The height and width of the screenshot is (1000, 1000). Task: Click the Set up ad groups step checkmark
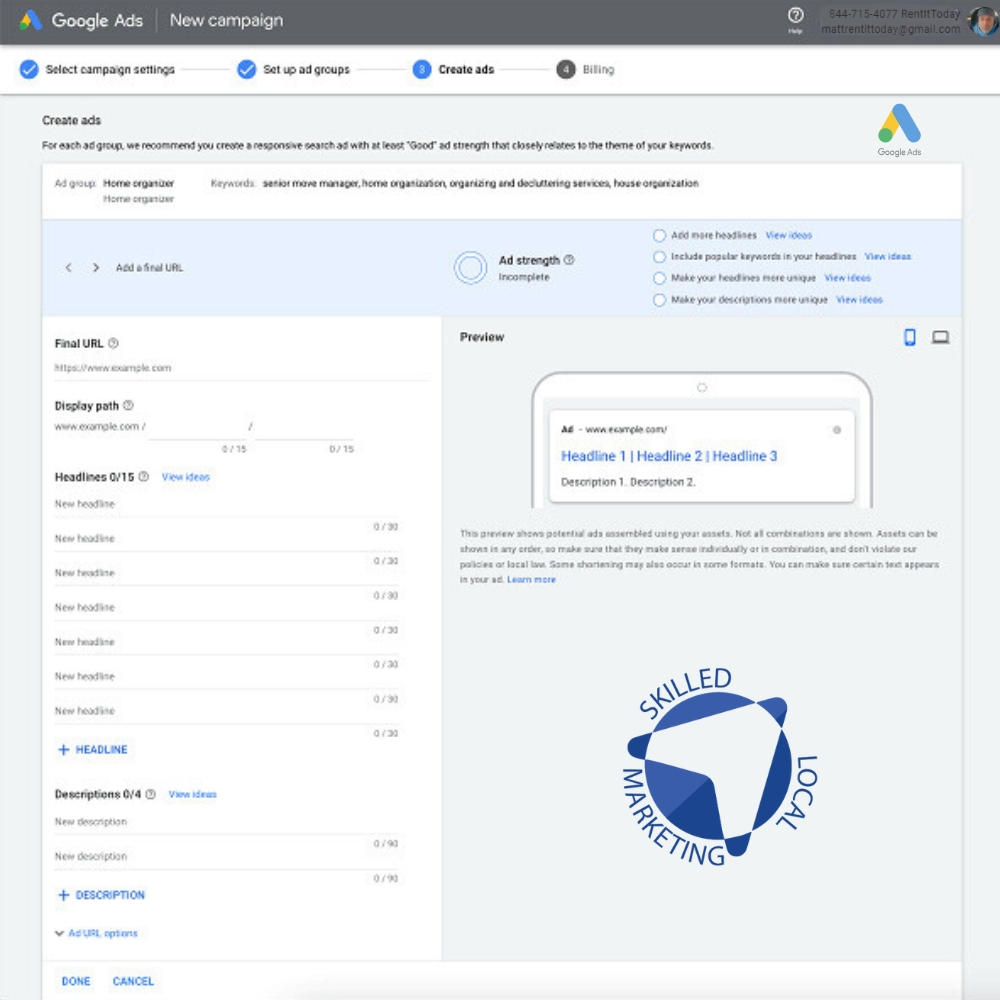246,70
